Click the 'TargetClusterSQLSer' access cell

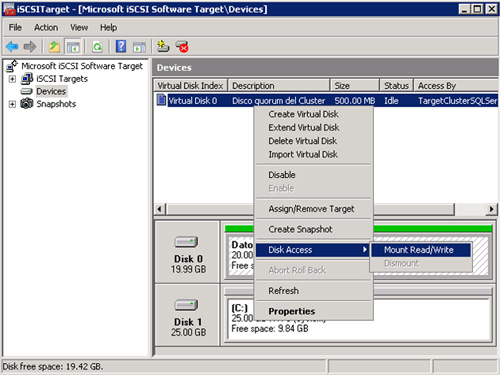tap(457, 101)
